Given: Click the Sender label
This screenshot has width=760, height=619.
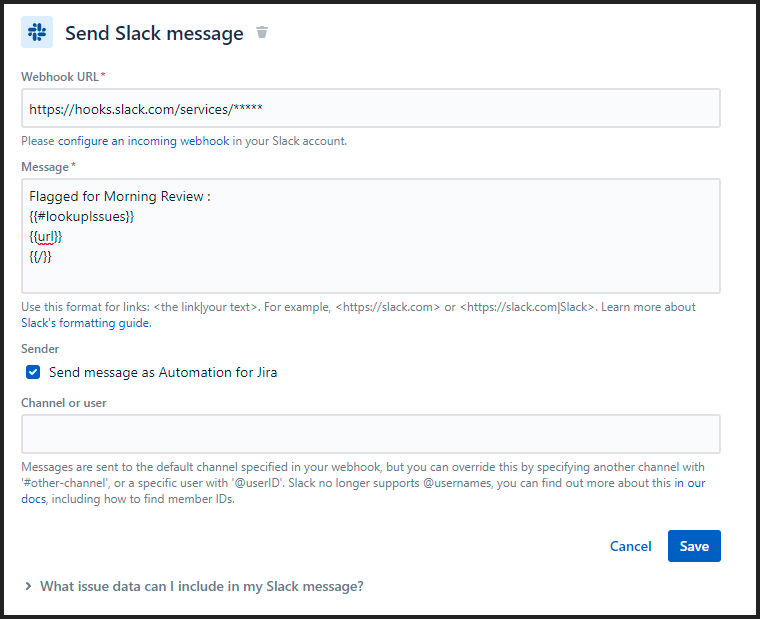Looking at the screenshot, I should [x=40, y=349].
